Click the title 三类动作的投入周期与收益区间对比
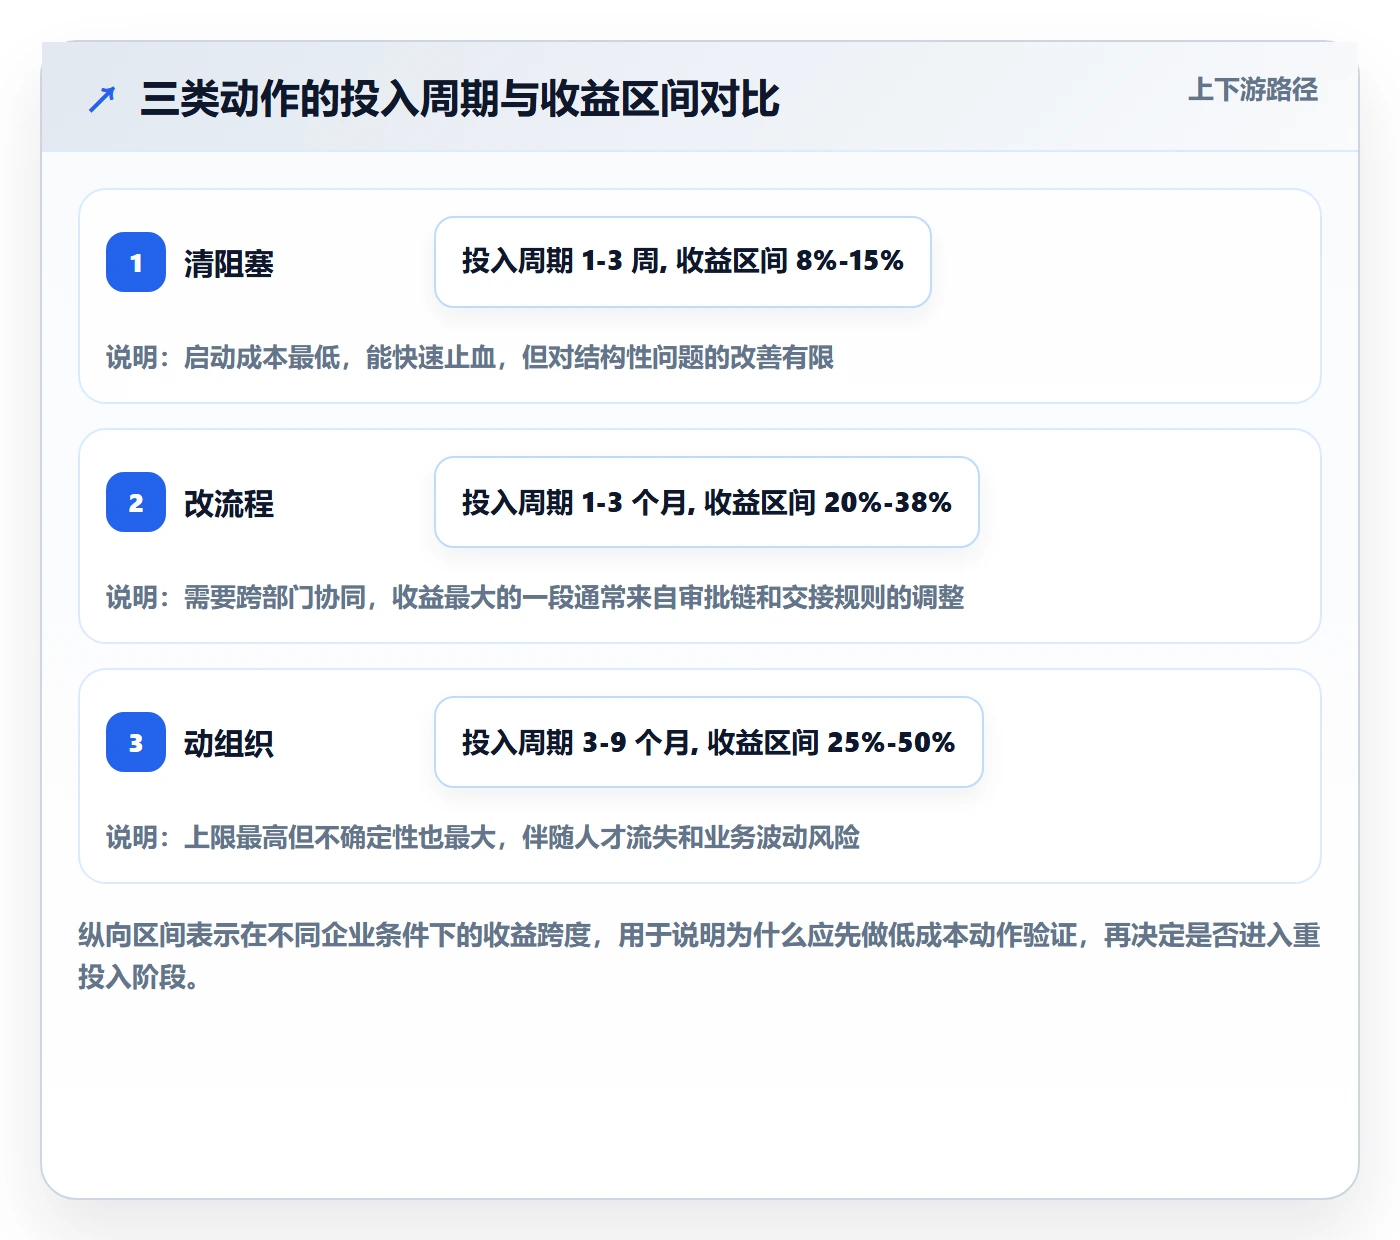The image size is (1400, 1240). (x=460, y=99)
